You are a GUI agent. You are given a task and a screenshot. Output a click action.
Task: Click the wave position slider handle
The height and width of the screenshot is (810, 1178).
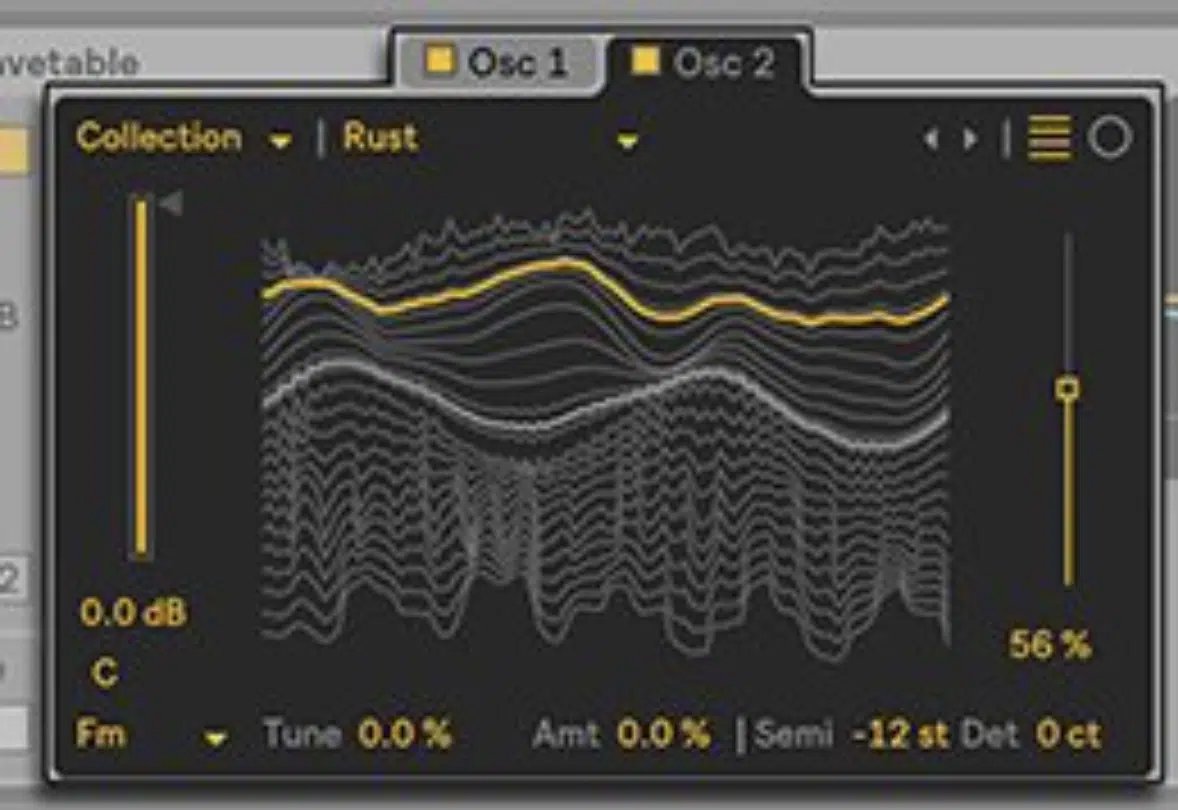coord(1068,388)
